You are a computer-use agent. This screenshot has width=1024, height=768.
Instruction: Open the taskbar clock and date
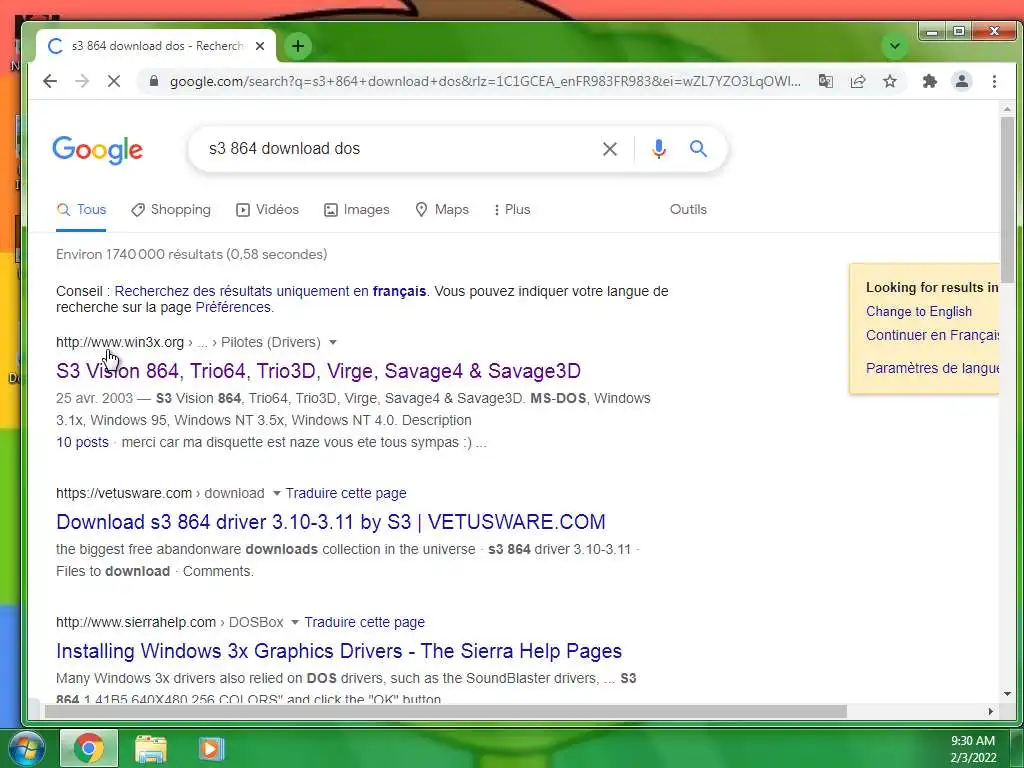[x=973, y=749]
